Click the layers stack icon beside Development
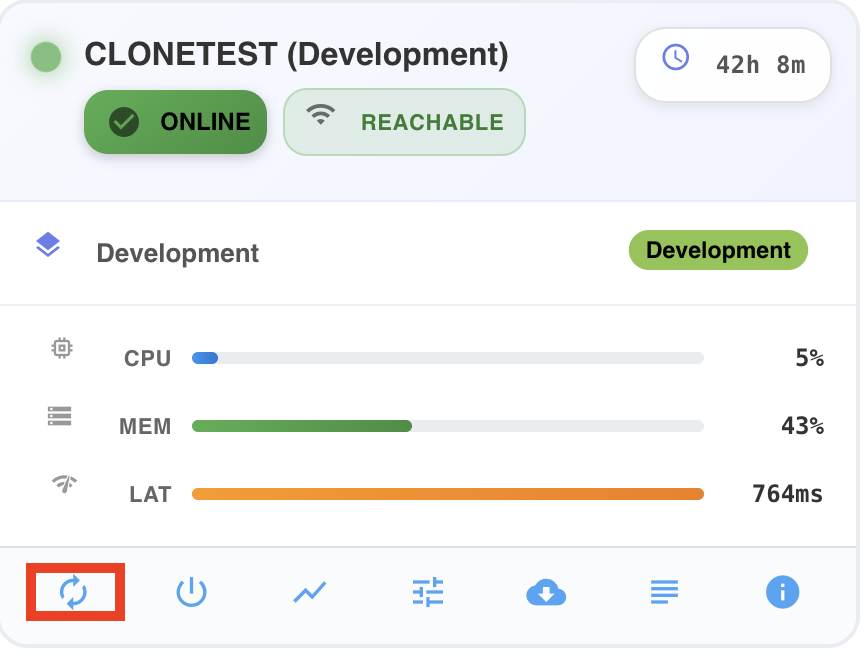 [48, 244]
